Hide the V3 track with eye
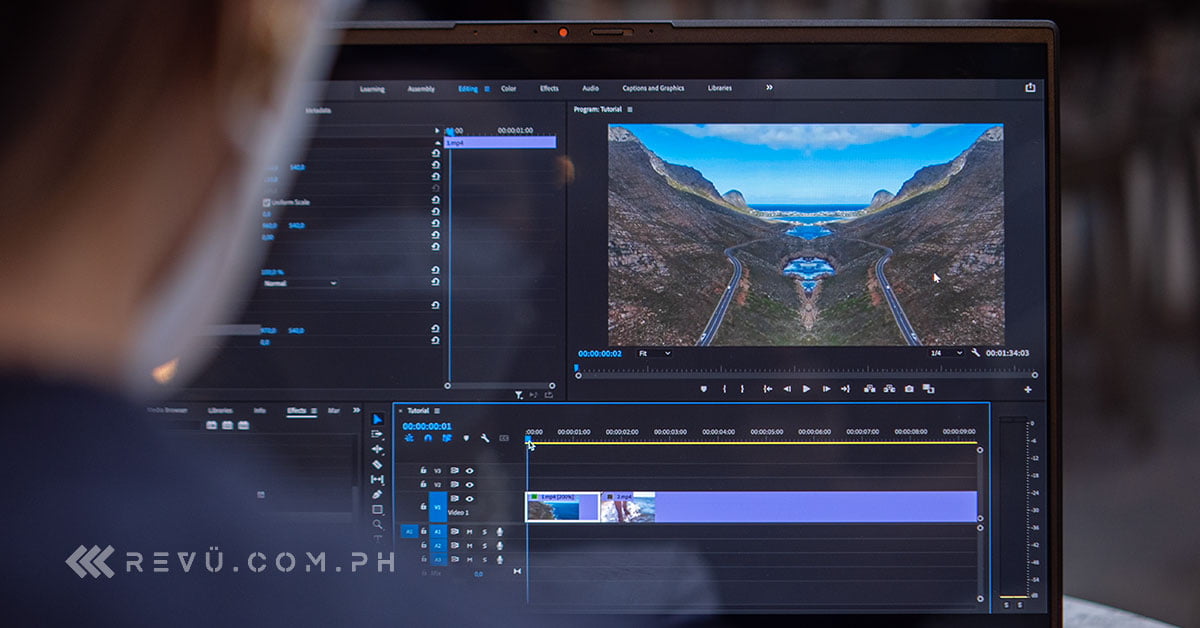Viewport: 1200px width, 628px height. 469,470
